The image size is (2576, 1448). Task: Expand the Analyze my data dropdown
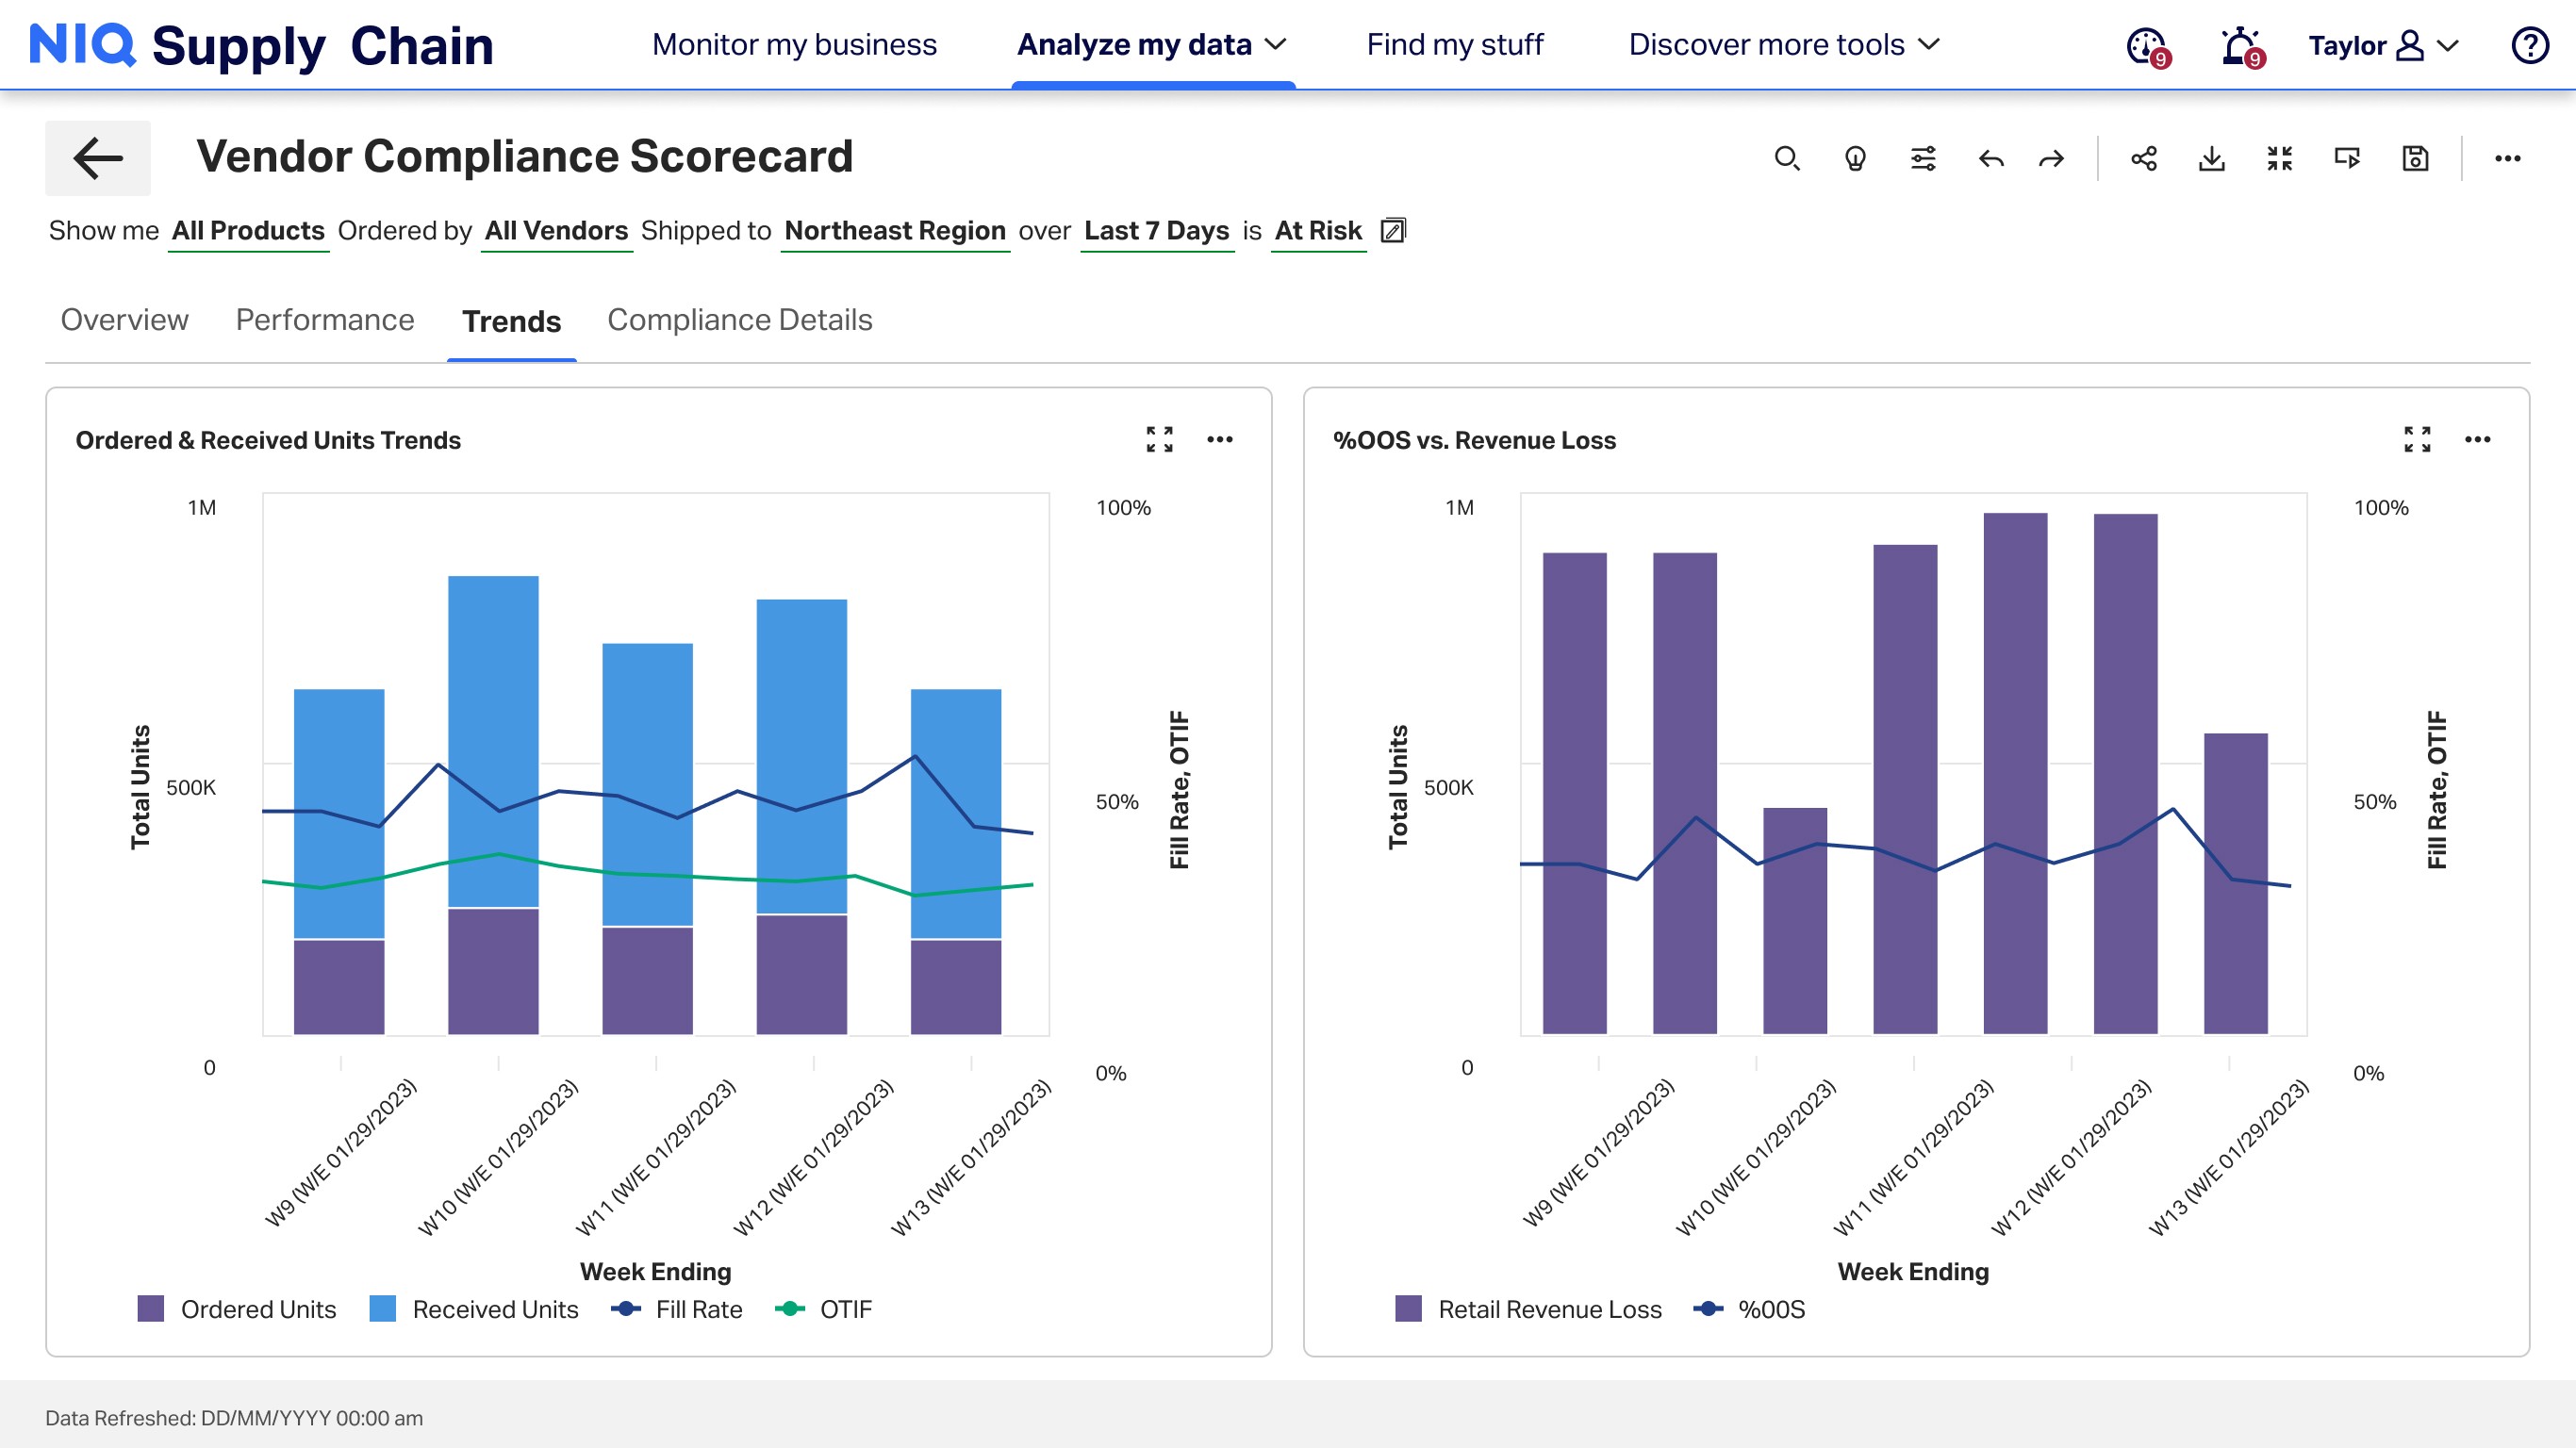(x=1152, y=45)
